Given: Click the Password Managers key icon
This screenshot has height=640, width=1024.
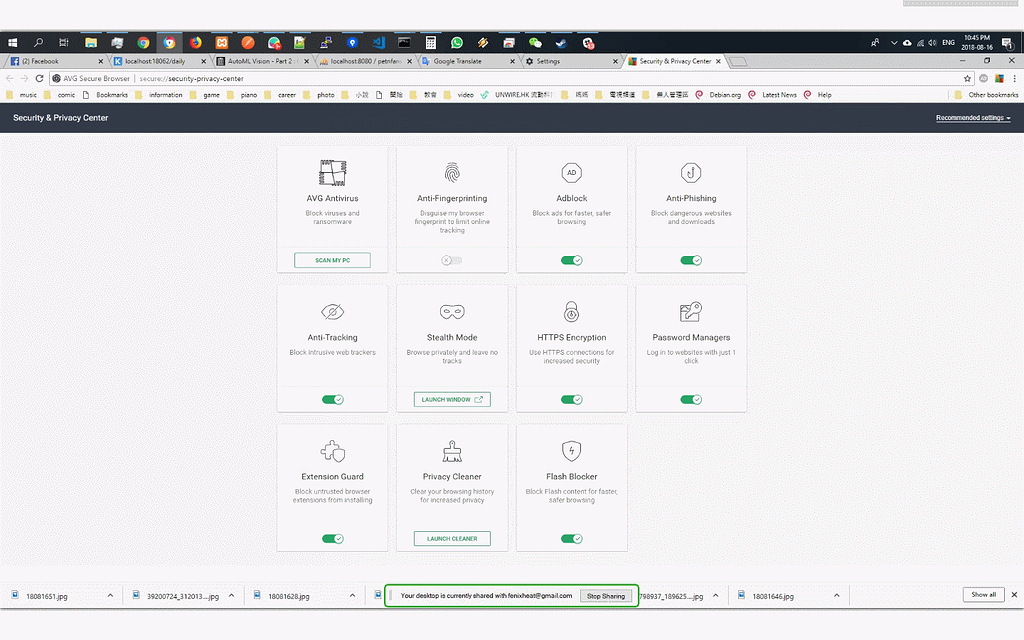Looking at the screenshot, I should click(691, 311).
